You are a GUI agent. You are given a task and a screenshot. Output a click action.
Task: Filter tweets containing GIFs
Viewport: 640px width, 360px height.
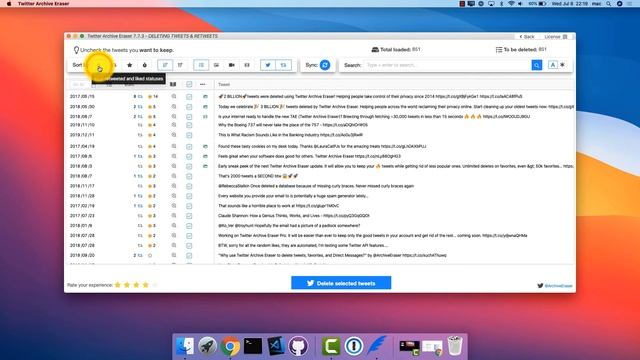(x=247, y=65)
